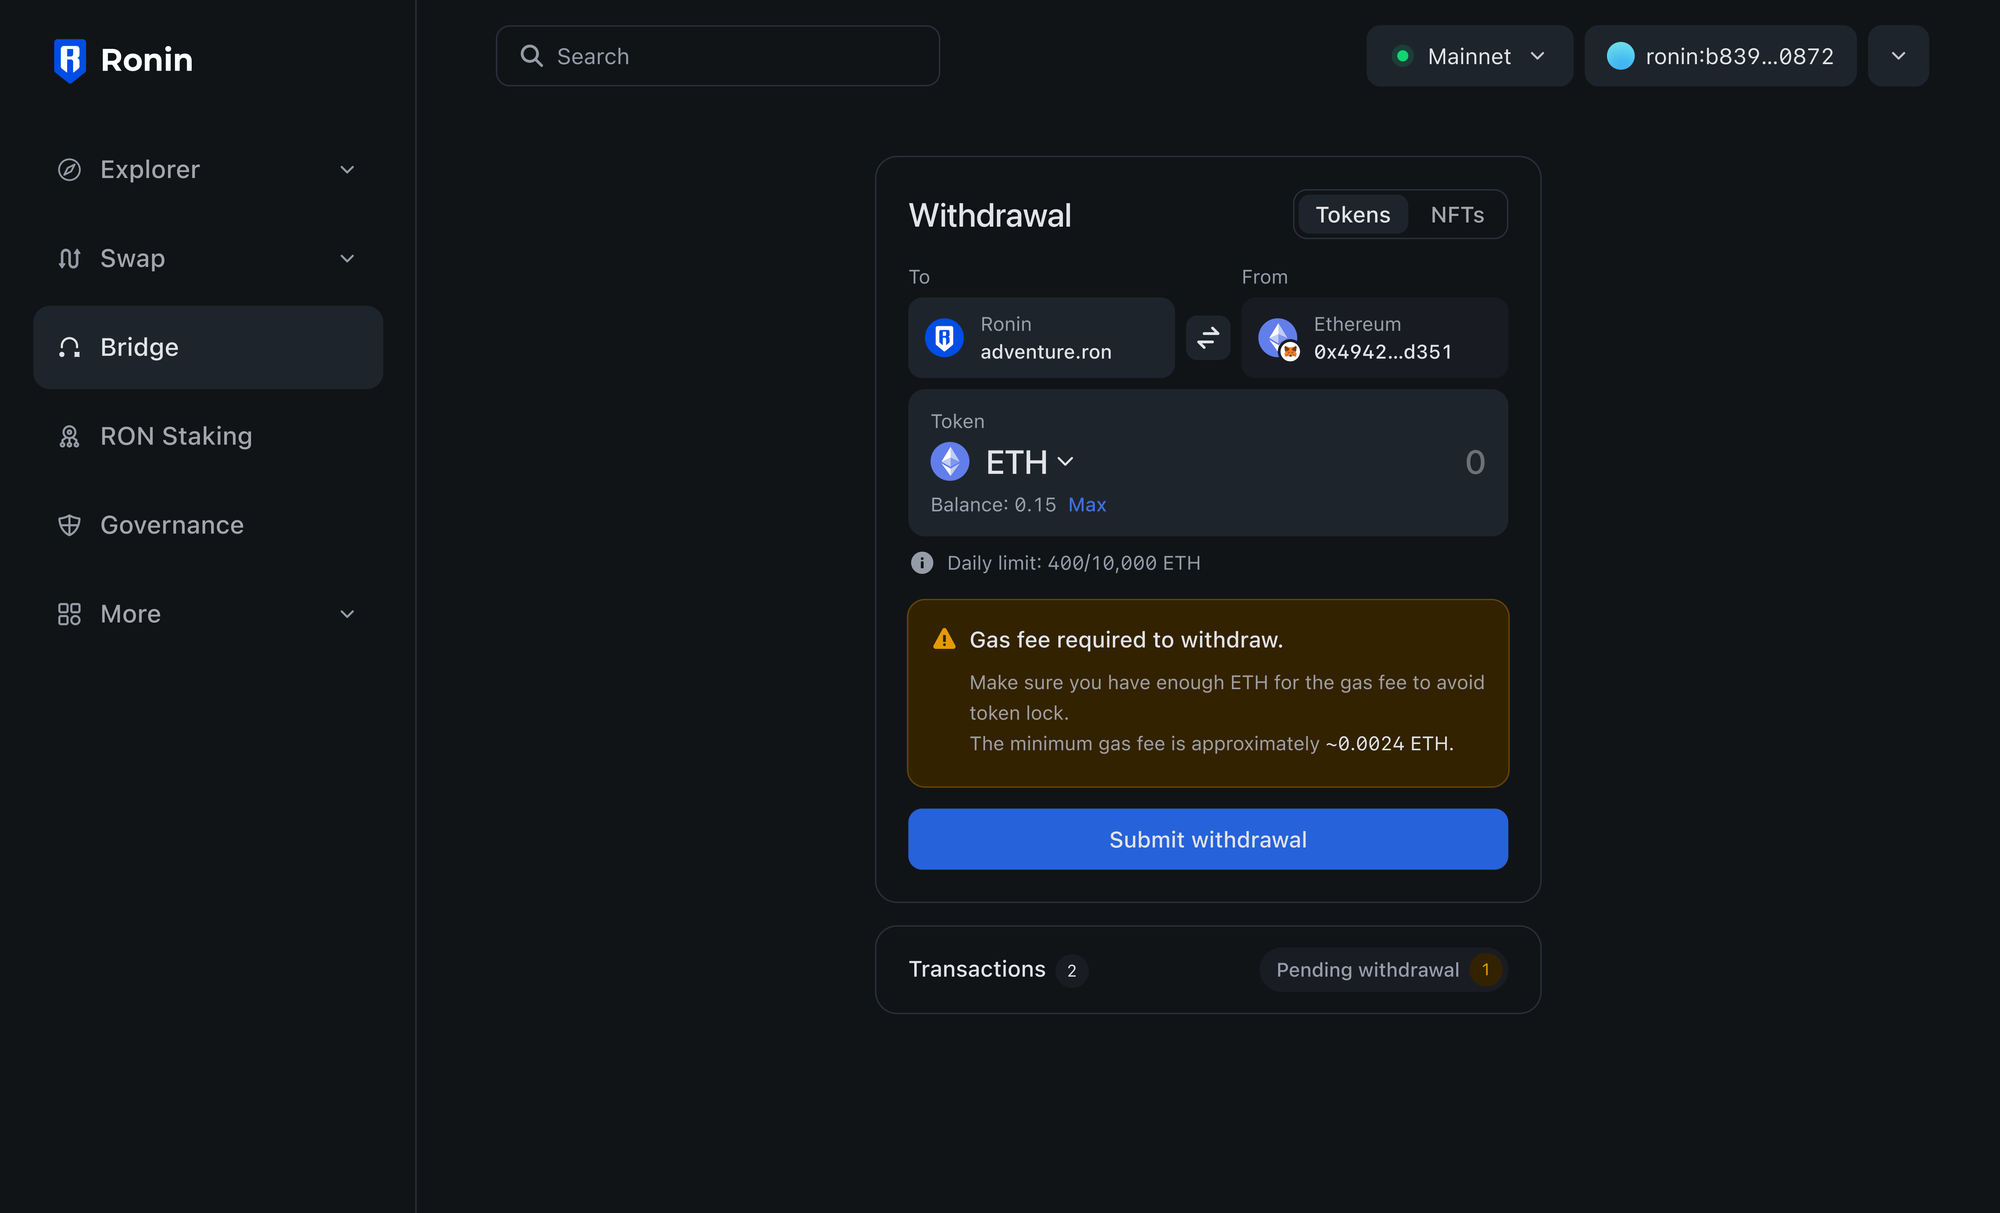Go to Governance in sidebar

point(172,525)
